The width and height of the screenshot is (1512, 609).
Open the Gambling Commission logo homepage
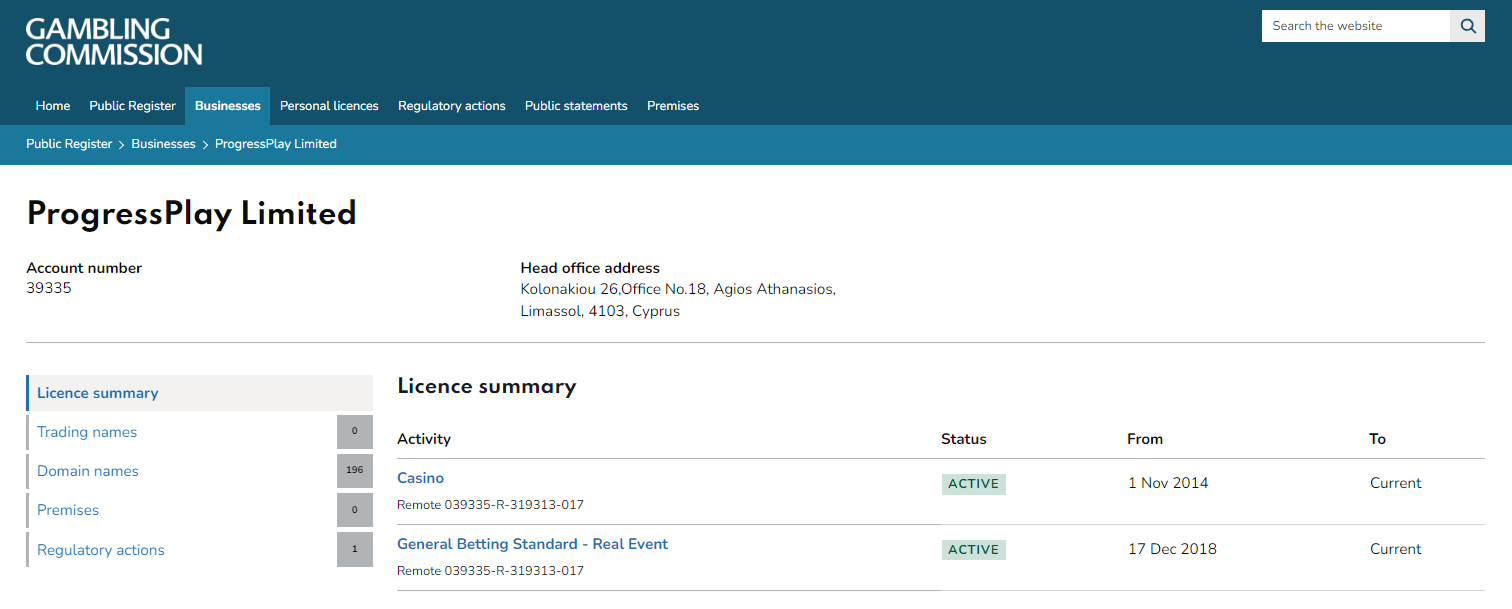(114, 42)
